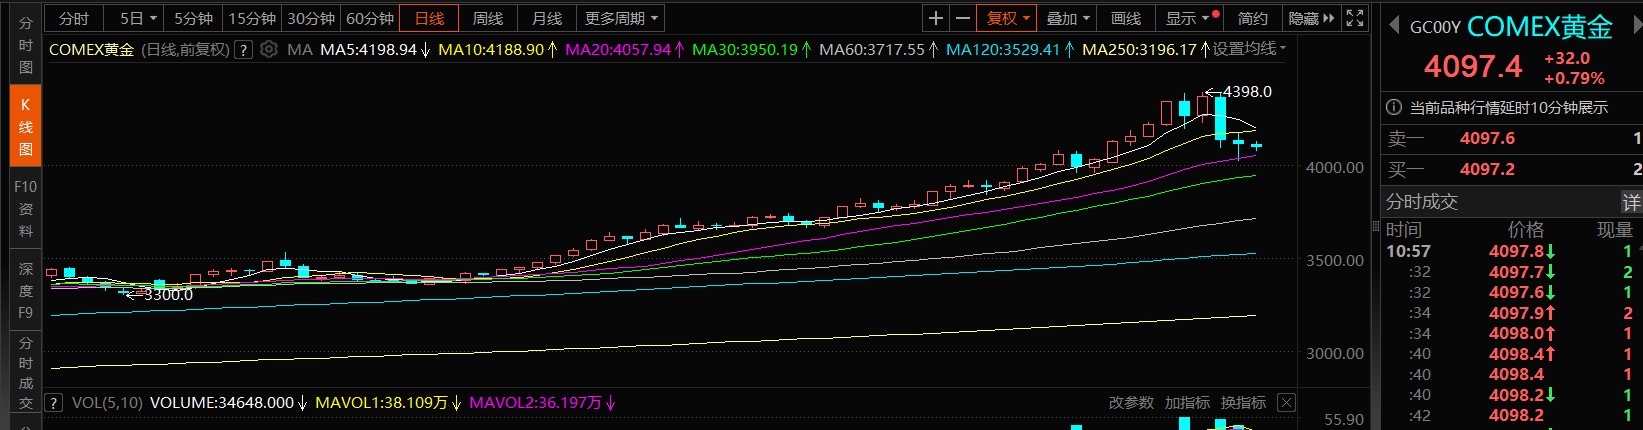This screenshot has height=430, width=1643.
Task: Click 分时成交 panel header
Action: (x=1422, y=202)
